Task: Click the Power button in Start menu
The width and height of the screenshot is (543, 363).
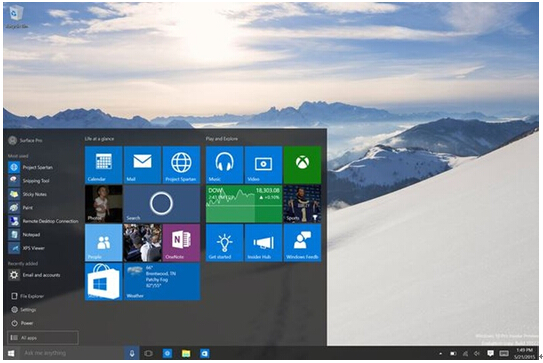Action: coord(23,323)
